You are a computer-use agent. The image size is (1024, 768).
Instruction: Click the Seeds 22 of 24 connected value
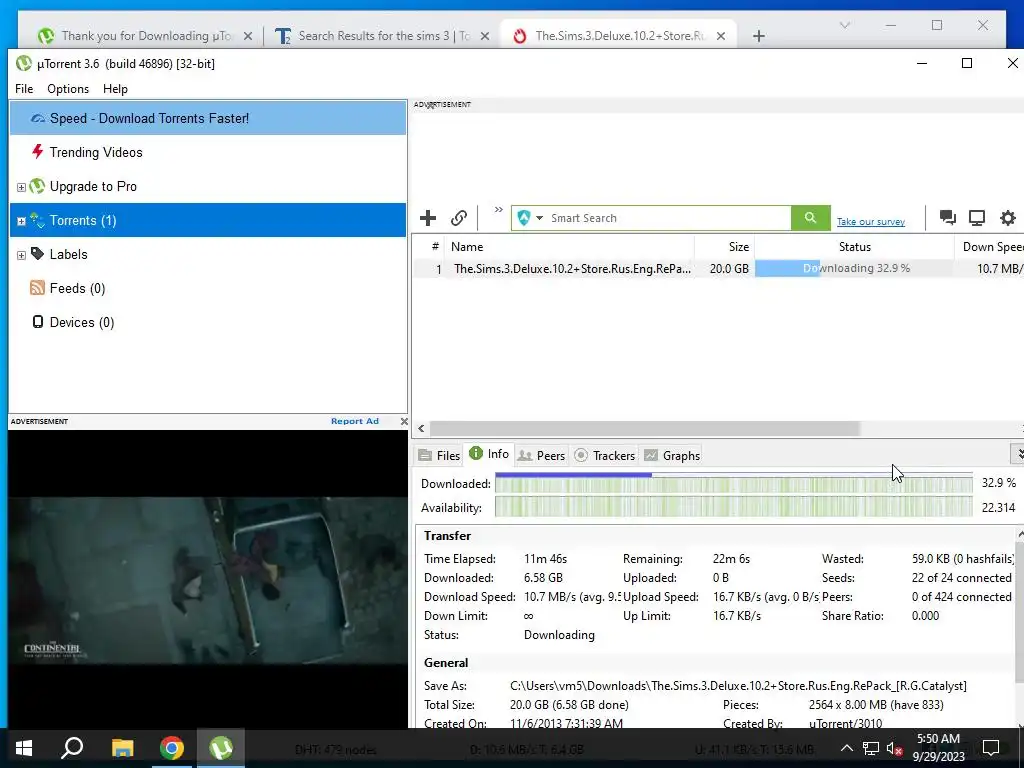click(961, 578)
